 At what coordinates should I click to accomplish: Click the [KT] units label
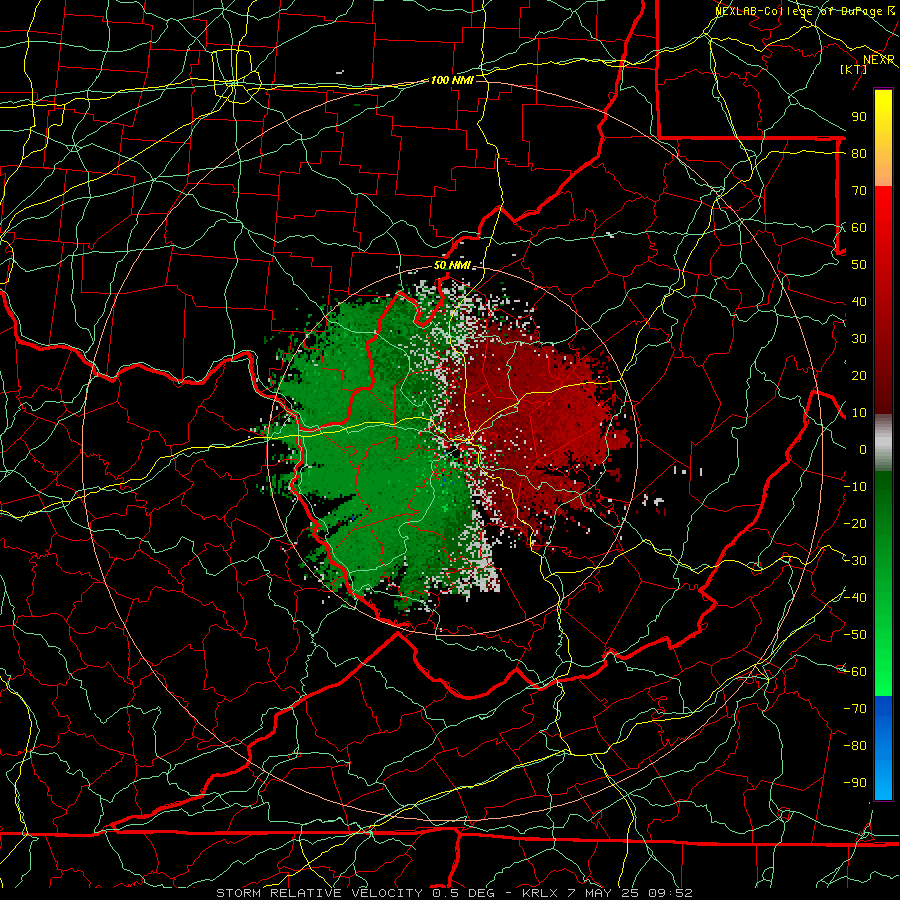854,69
